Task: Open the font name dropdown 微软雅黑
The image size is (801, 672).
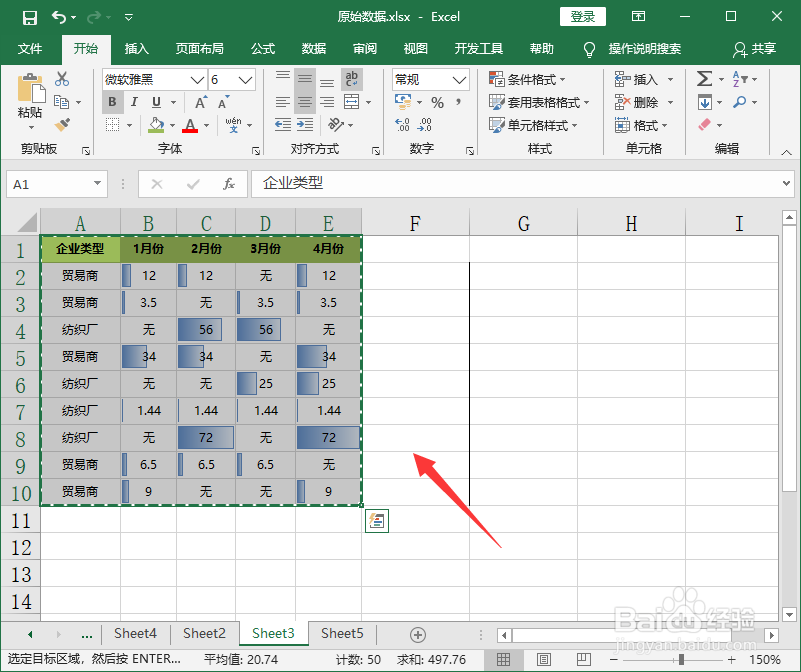Action: (197, 80)
